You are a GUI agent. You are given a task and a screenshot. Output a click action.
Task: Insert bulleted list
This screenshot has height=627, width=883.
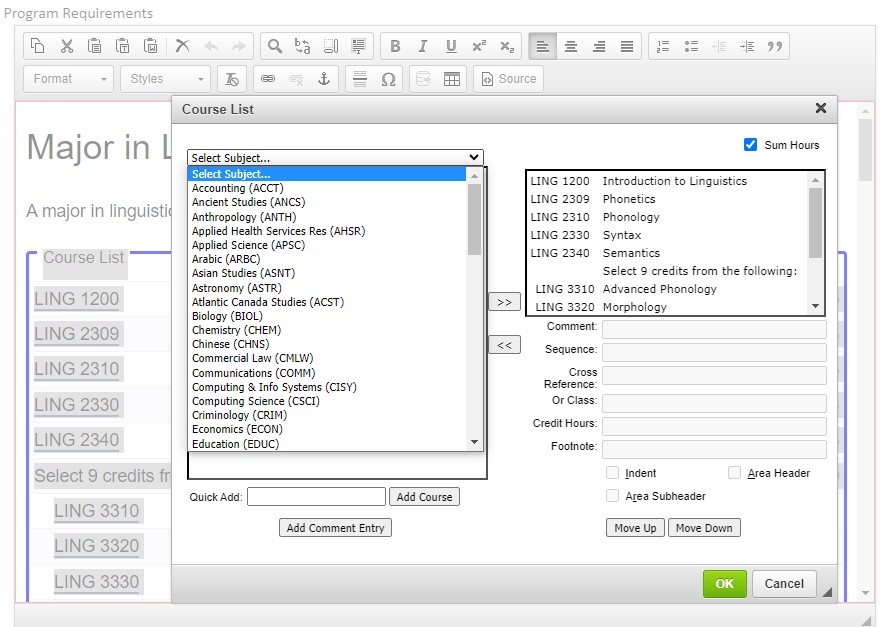click(x=692, y=46)
